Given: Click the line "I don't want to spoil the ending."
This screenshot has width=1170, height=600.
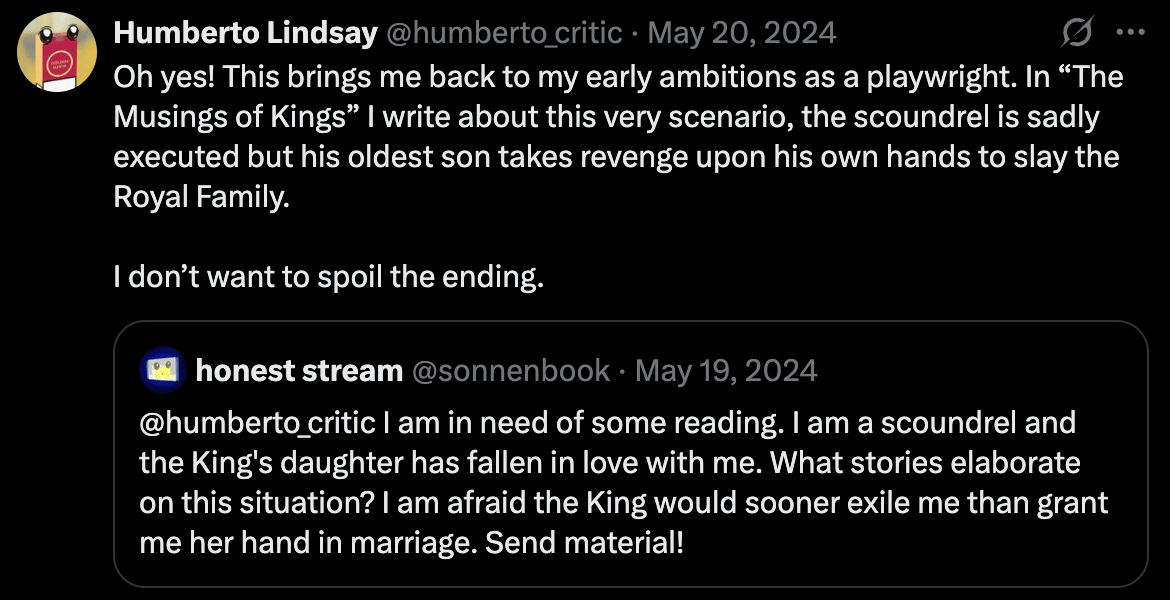Looking at the screenshot, I should pos(329,277).
